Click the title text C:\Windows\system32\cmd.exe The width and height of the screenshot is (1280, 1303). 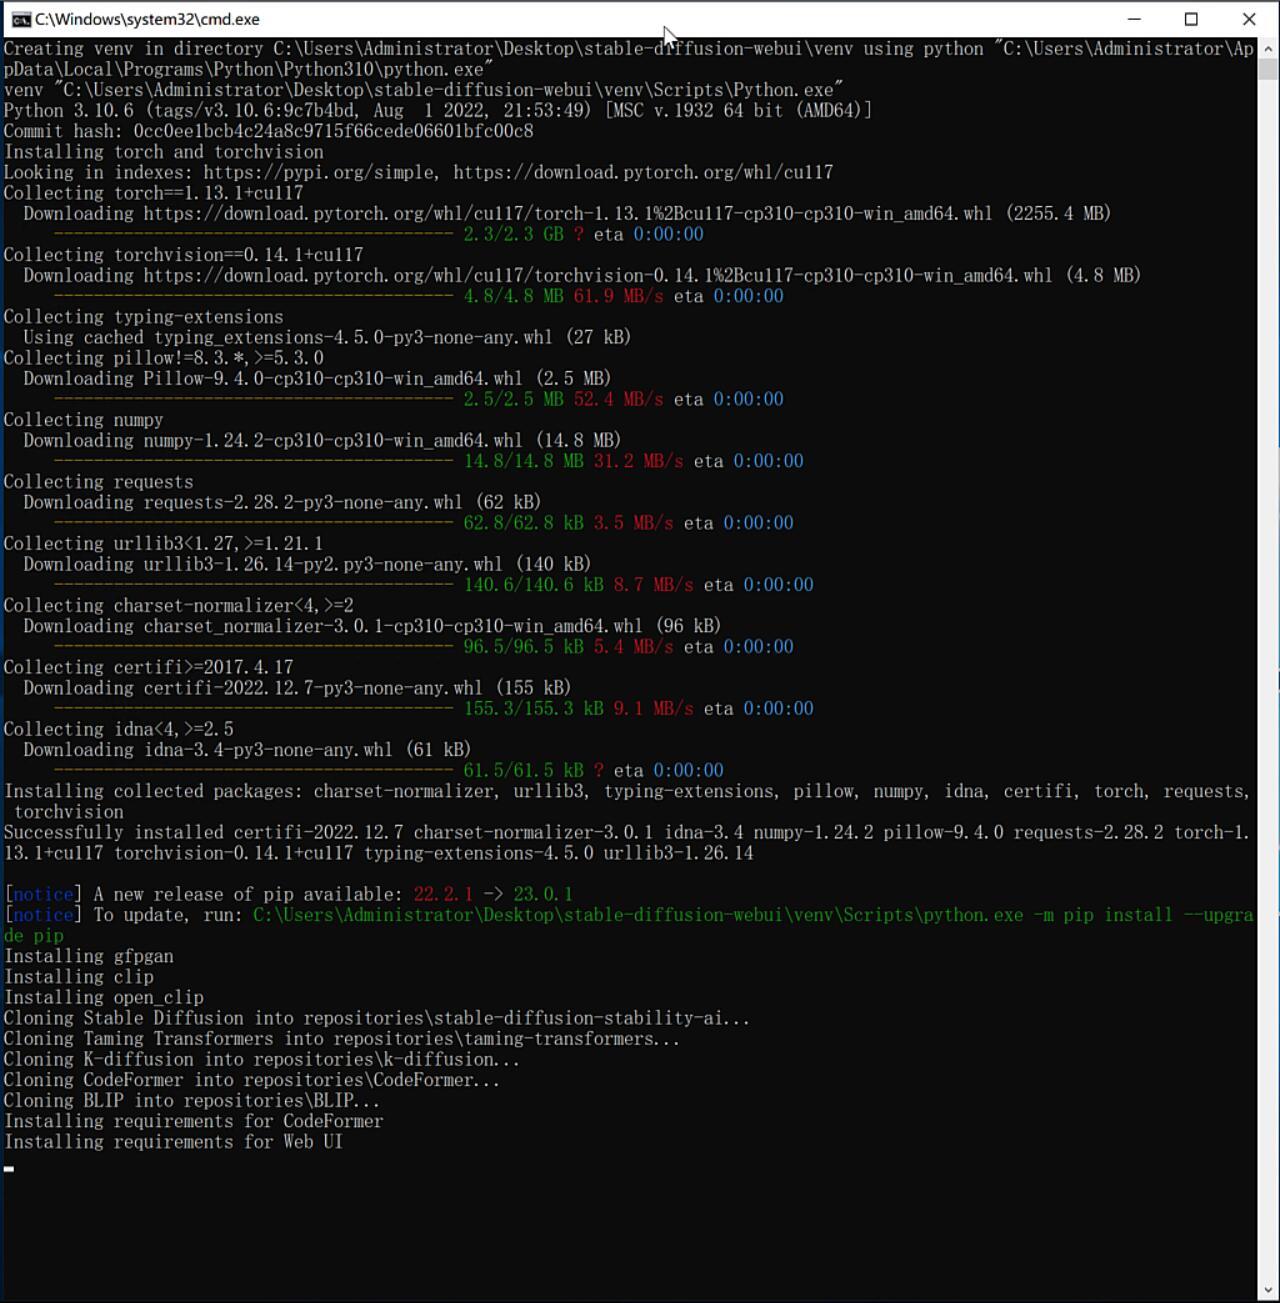pos(147,19)
